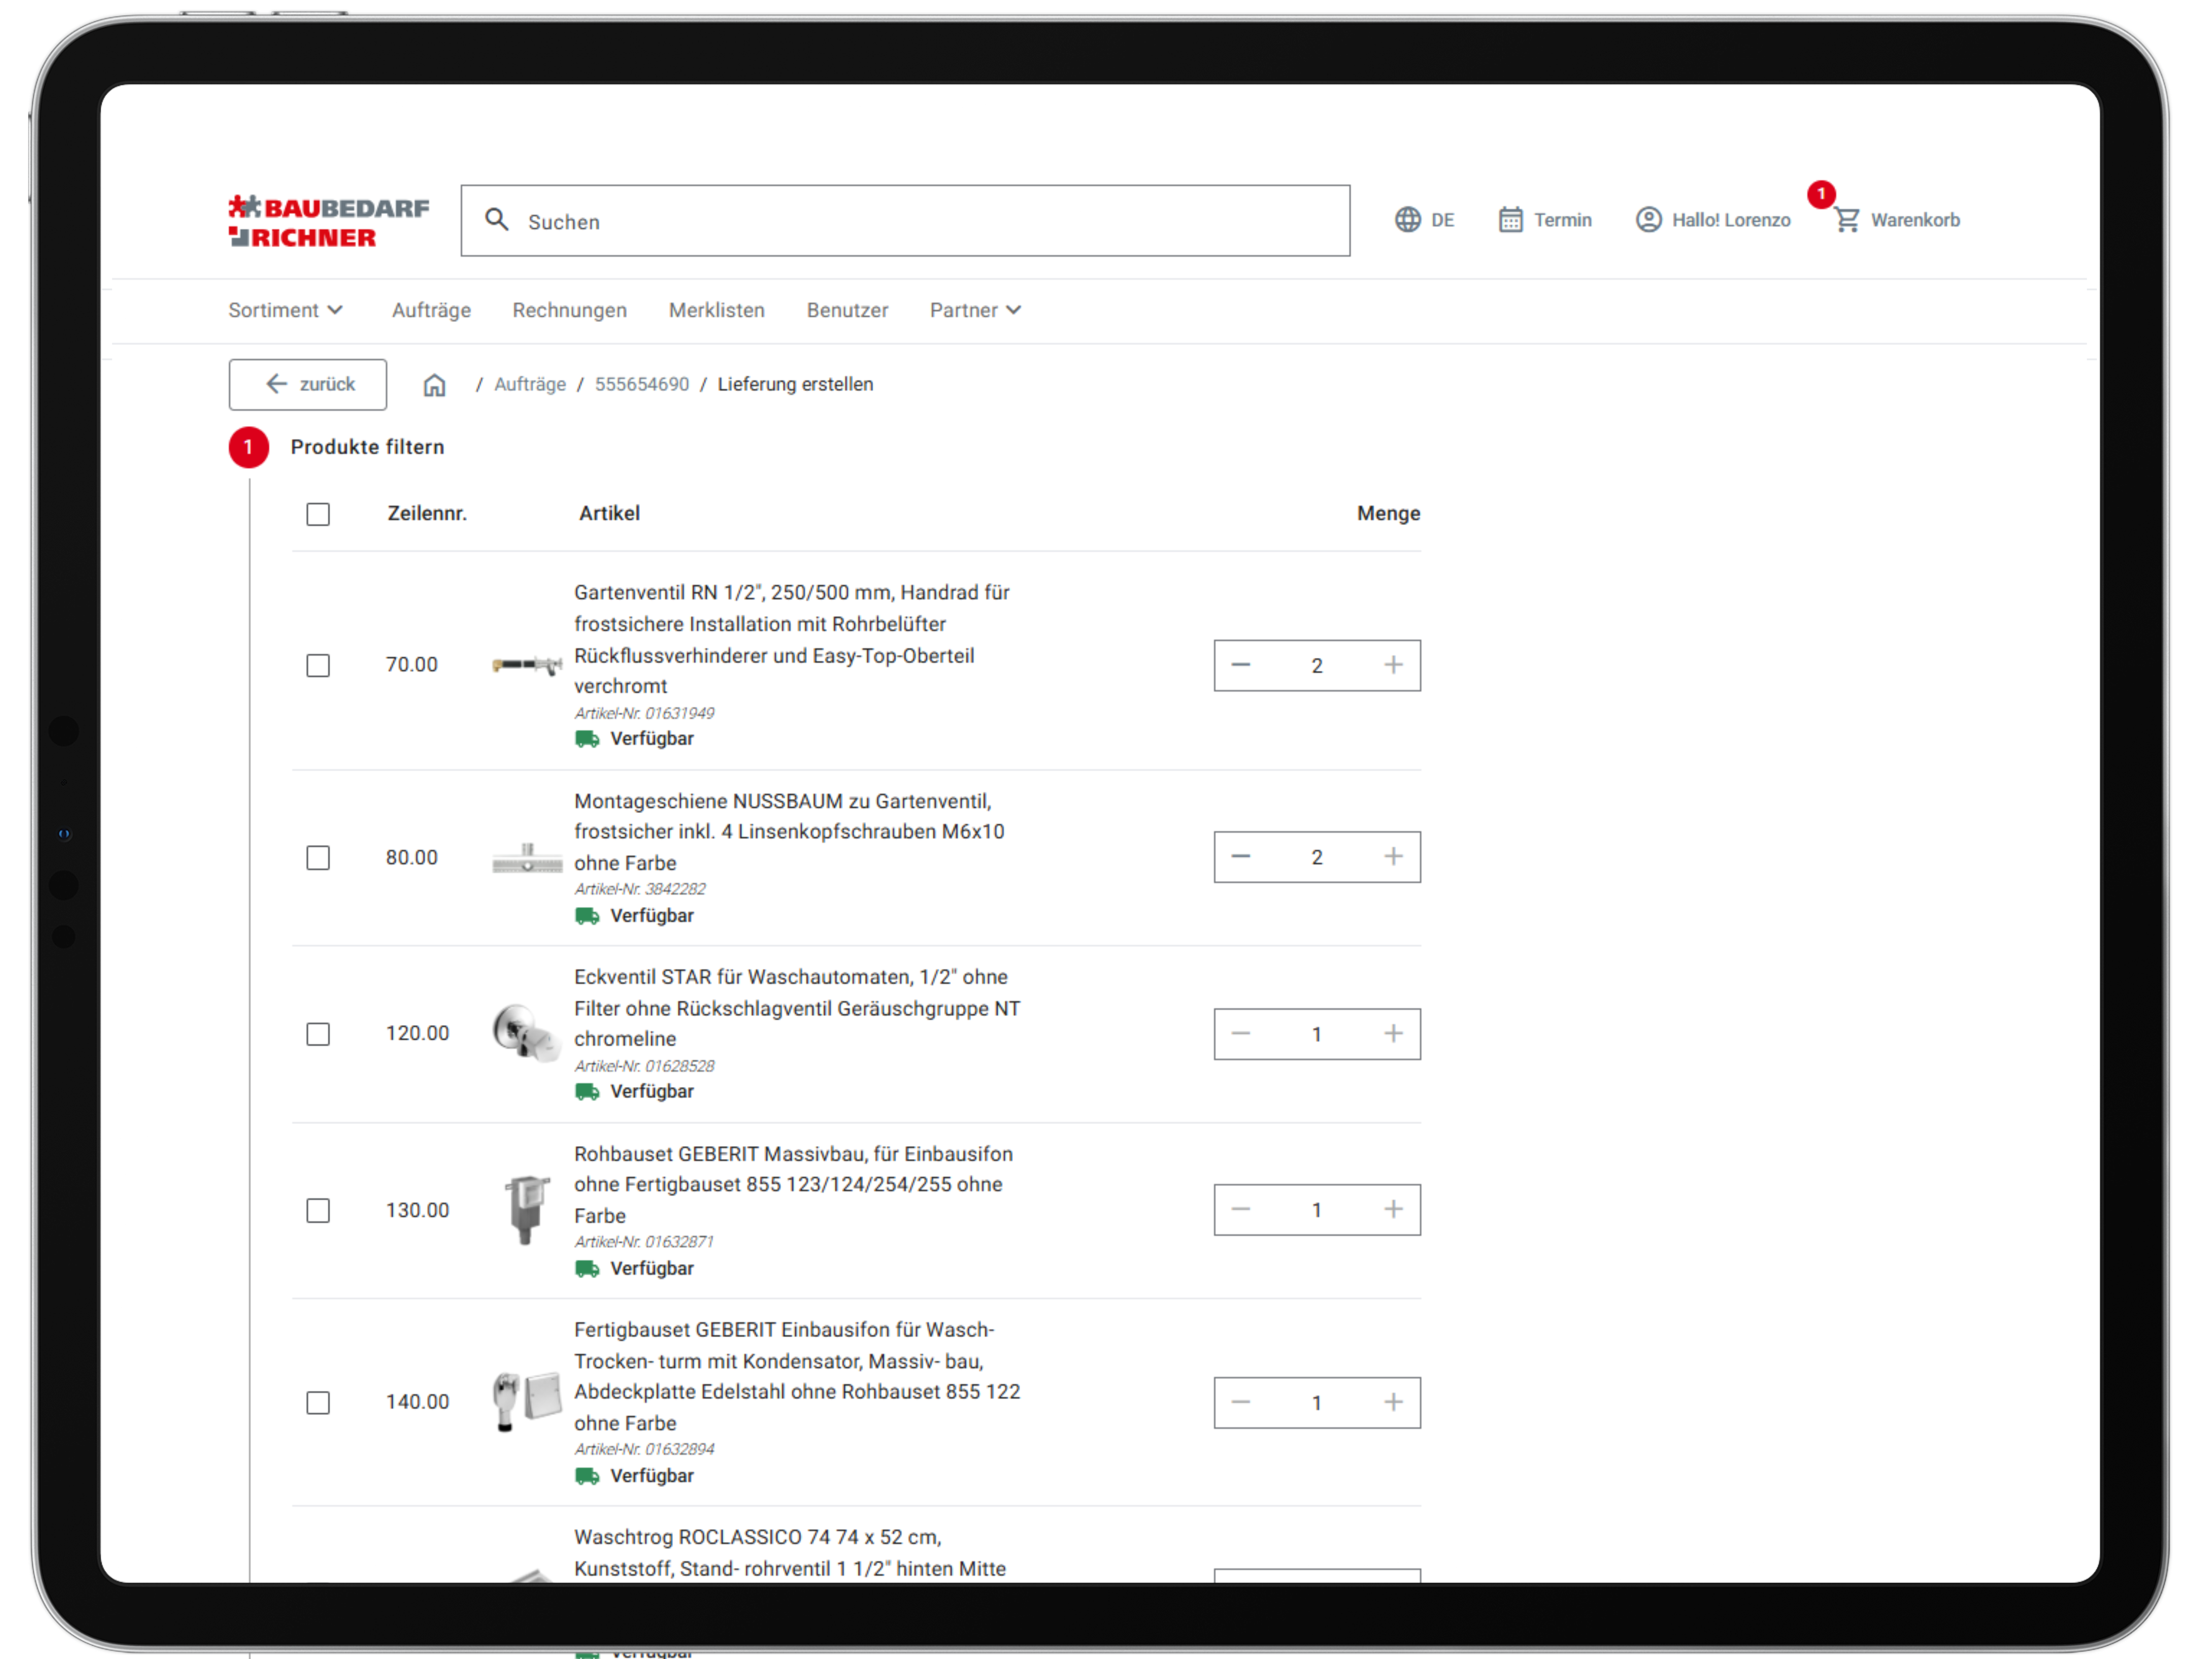Open the Warenkorb link
The image size is (2212, 1659).
(1915, 220)
